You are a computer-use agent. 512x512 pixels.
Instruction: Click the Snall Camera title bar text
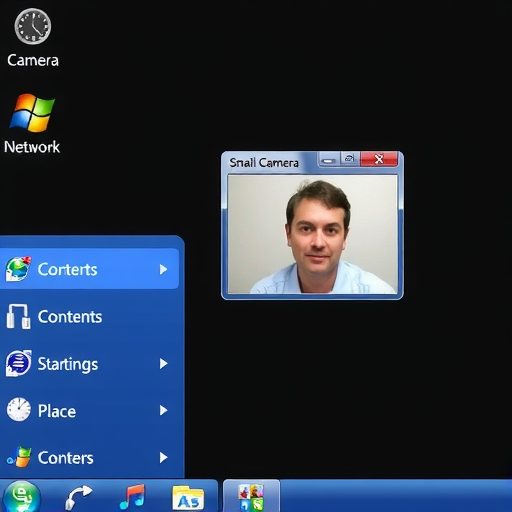264,163
